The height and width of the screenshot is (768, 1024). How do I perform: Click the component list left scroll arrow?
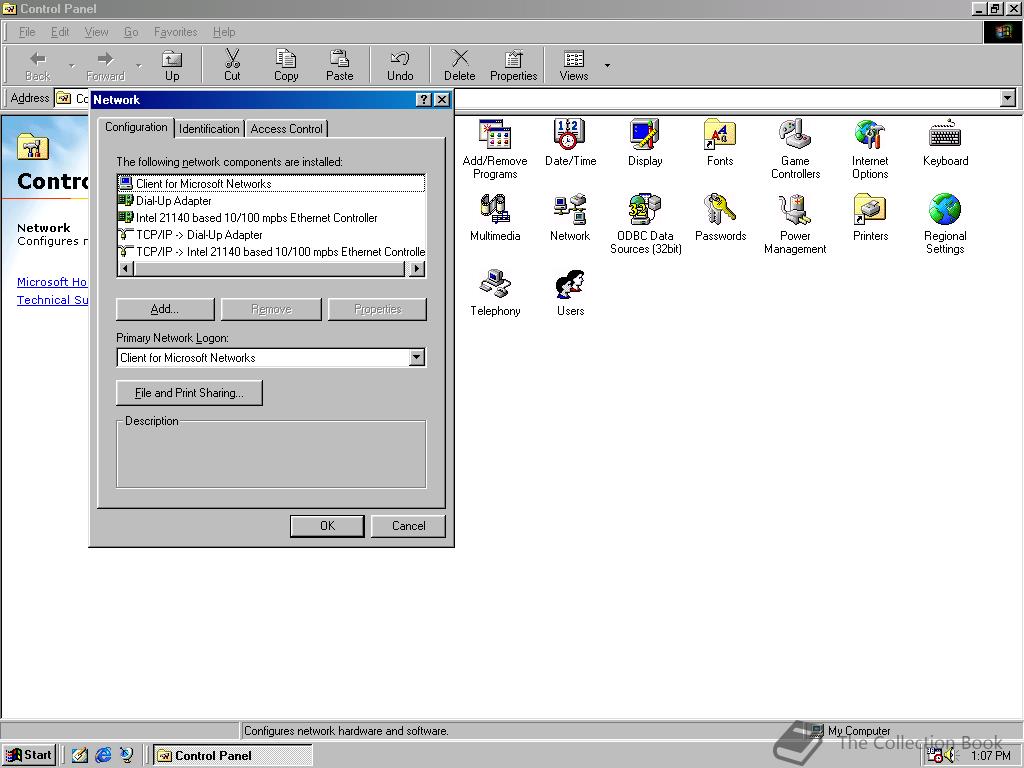tap(126, 268)
